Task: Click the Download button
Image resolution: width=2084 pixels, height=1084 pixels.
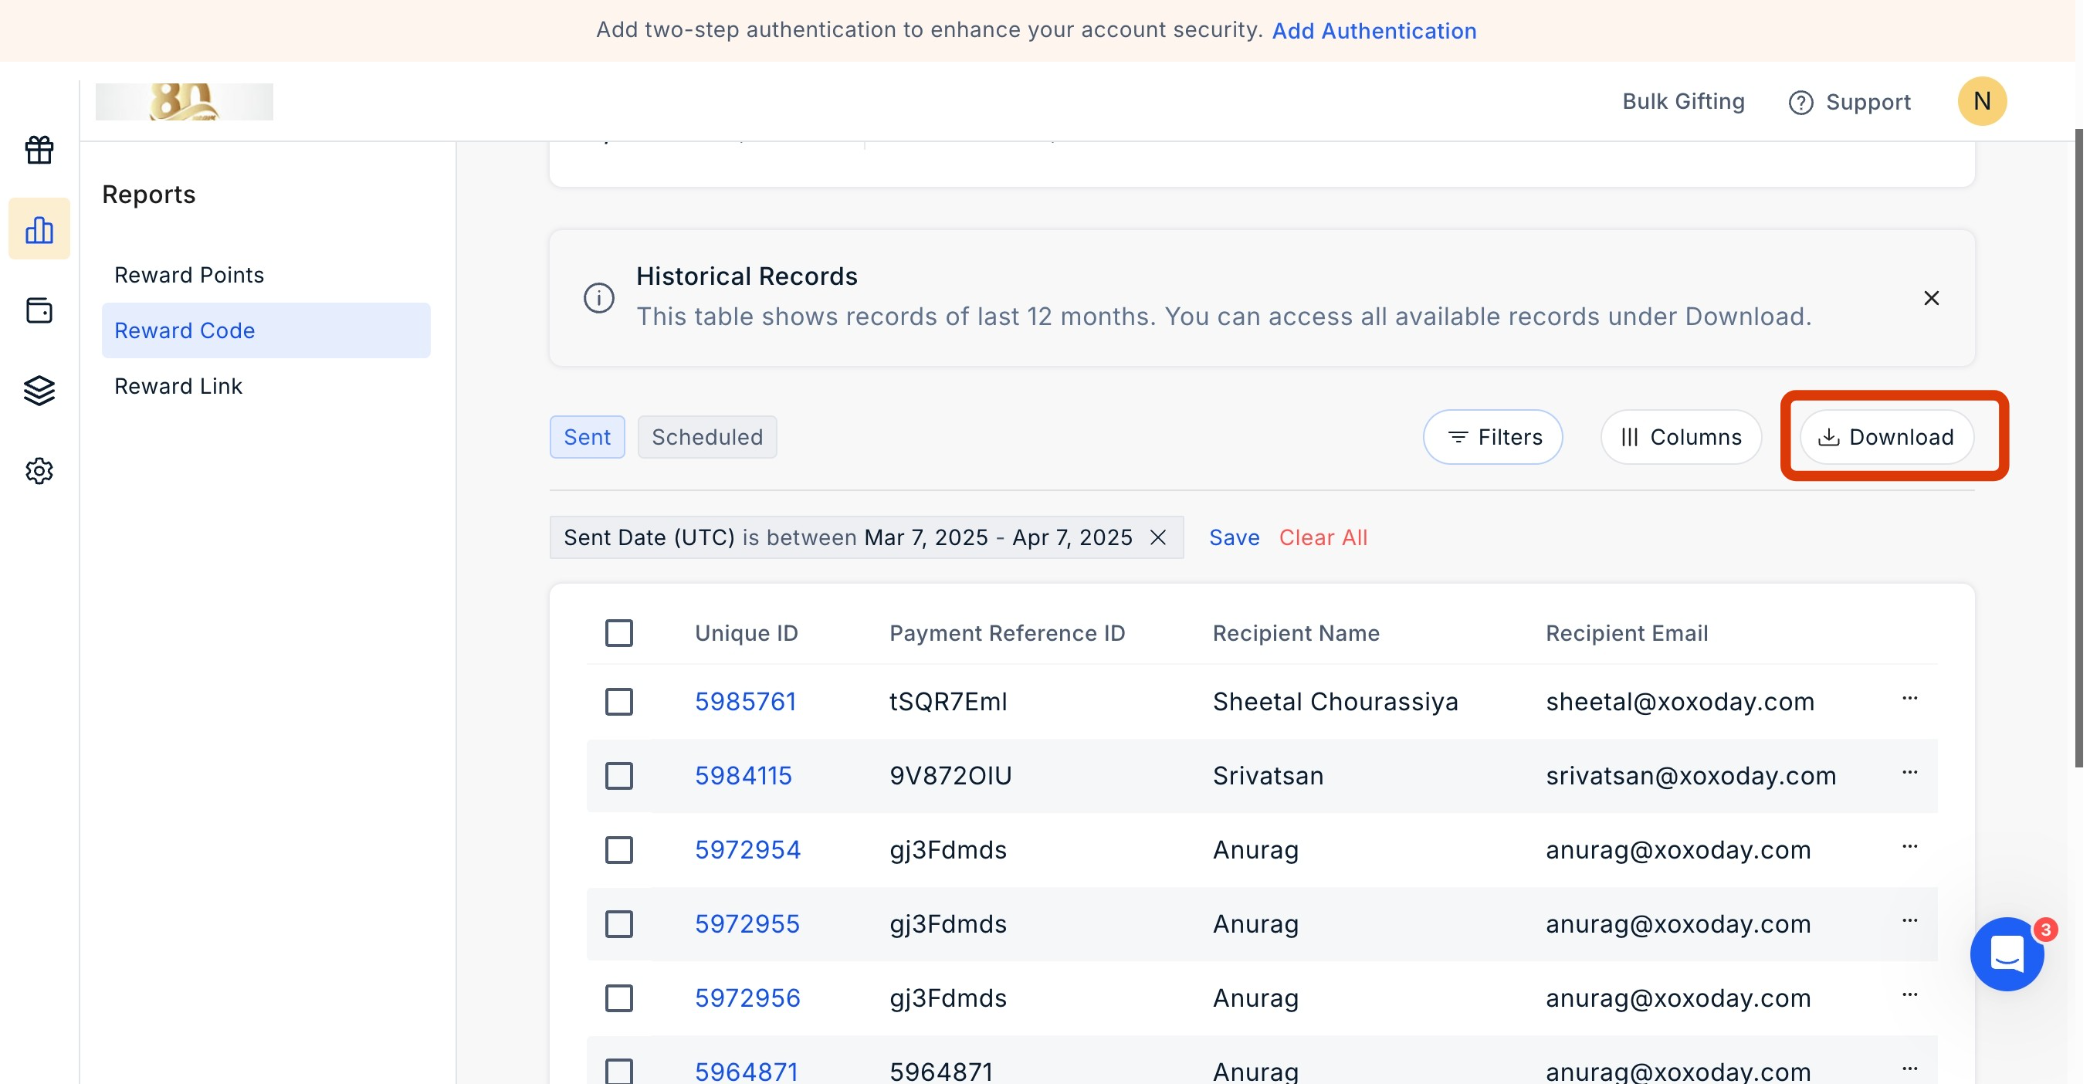Action: tap(1886, 437)
